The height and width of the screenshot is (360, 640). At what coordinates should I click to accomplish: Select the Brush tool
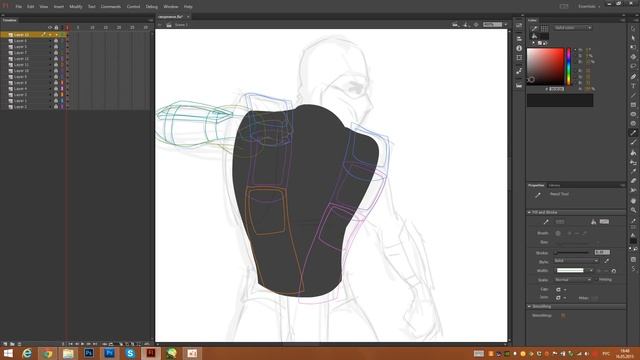click(x=633, y=142)
